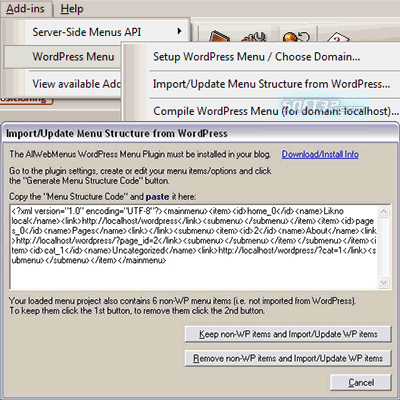This screenshot has width=400, height=400.
Task: Open the Add-ins menu
Action: click(x=26, y=9)
